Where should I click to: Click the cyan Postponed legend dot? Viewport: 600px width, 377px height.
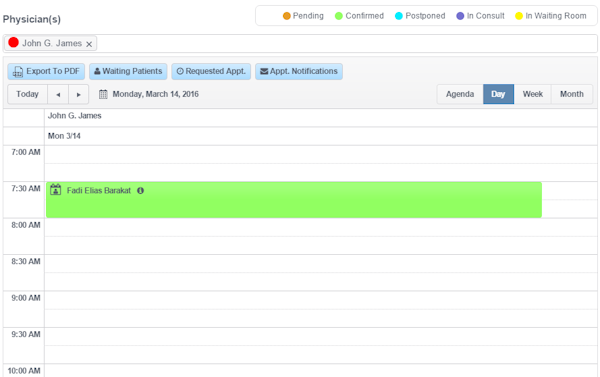click(399, 16)
